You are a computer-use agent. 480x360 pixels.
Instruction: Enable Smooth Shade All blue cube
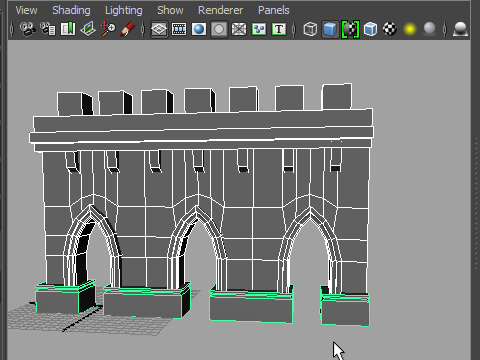pyautogui.click(x=330, y=29)
